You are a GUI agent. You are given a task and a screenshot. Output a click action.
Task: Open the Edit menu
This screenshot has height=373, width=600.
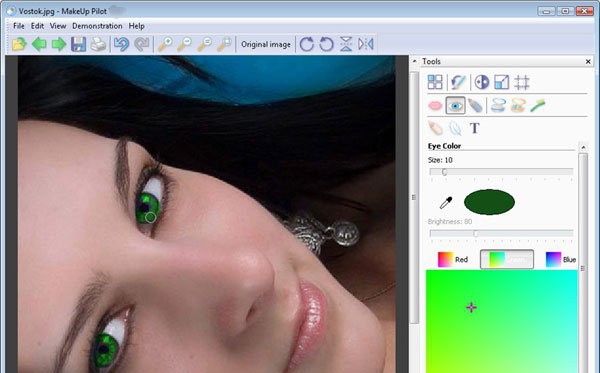point(37,26)
